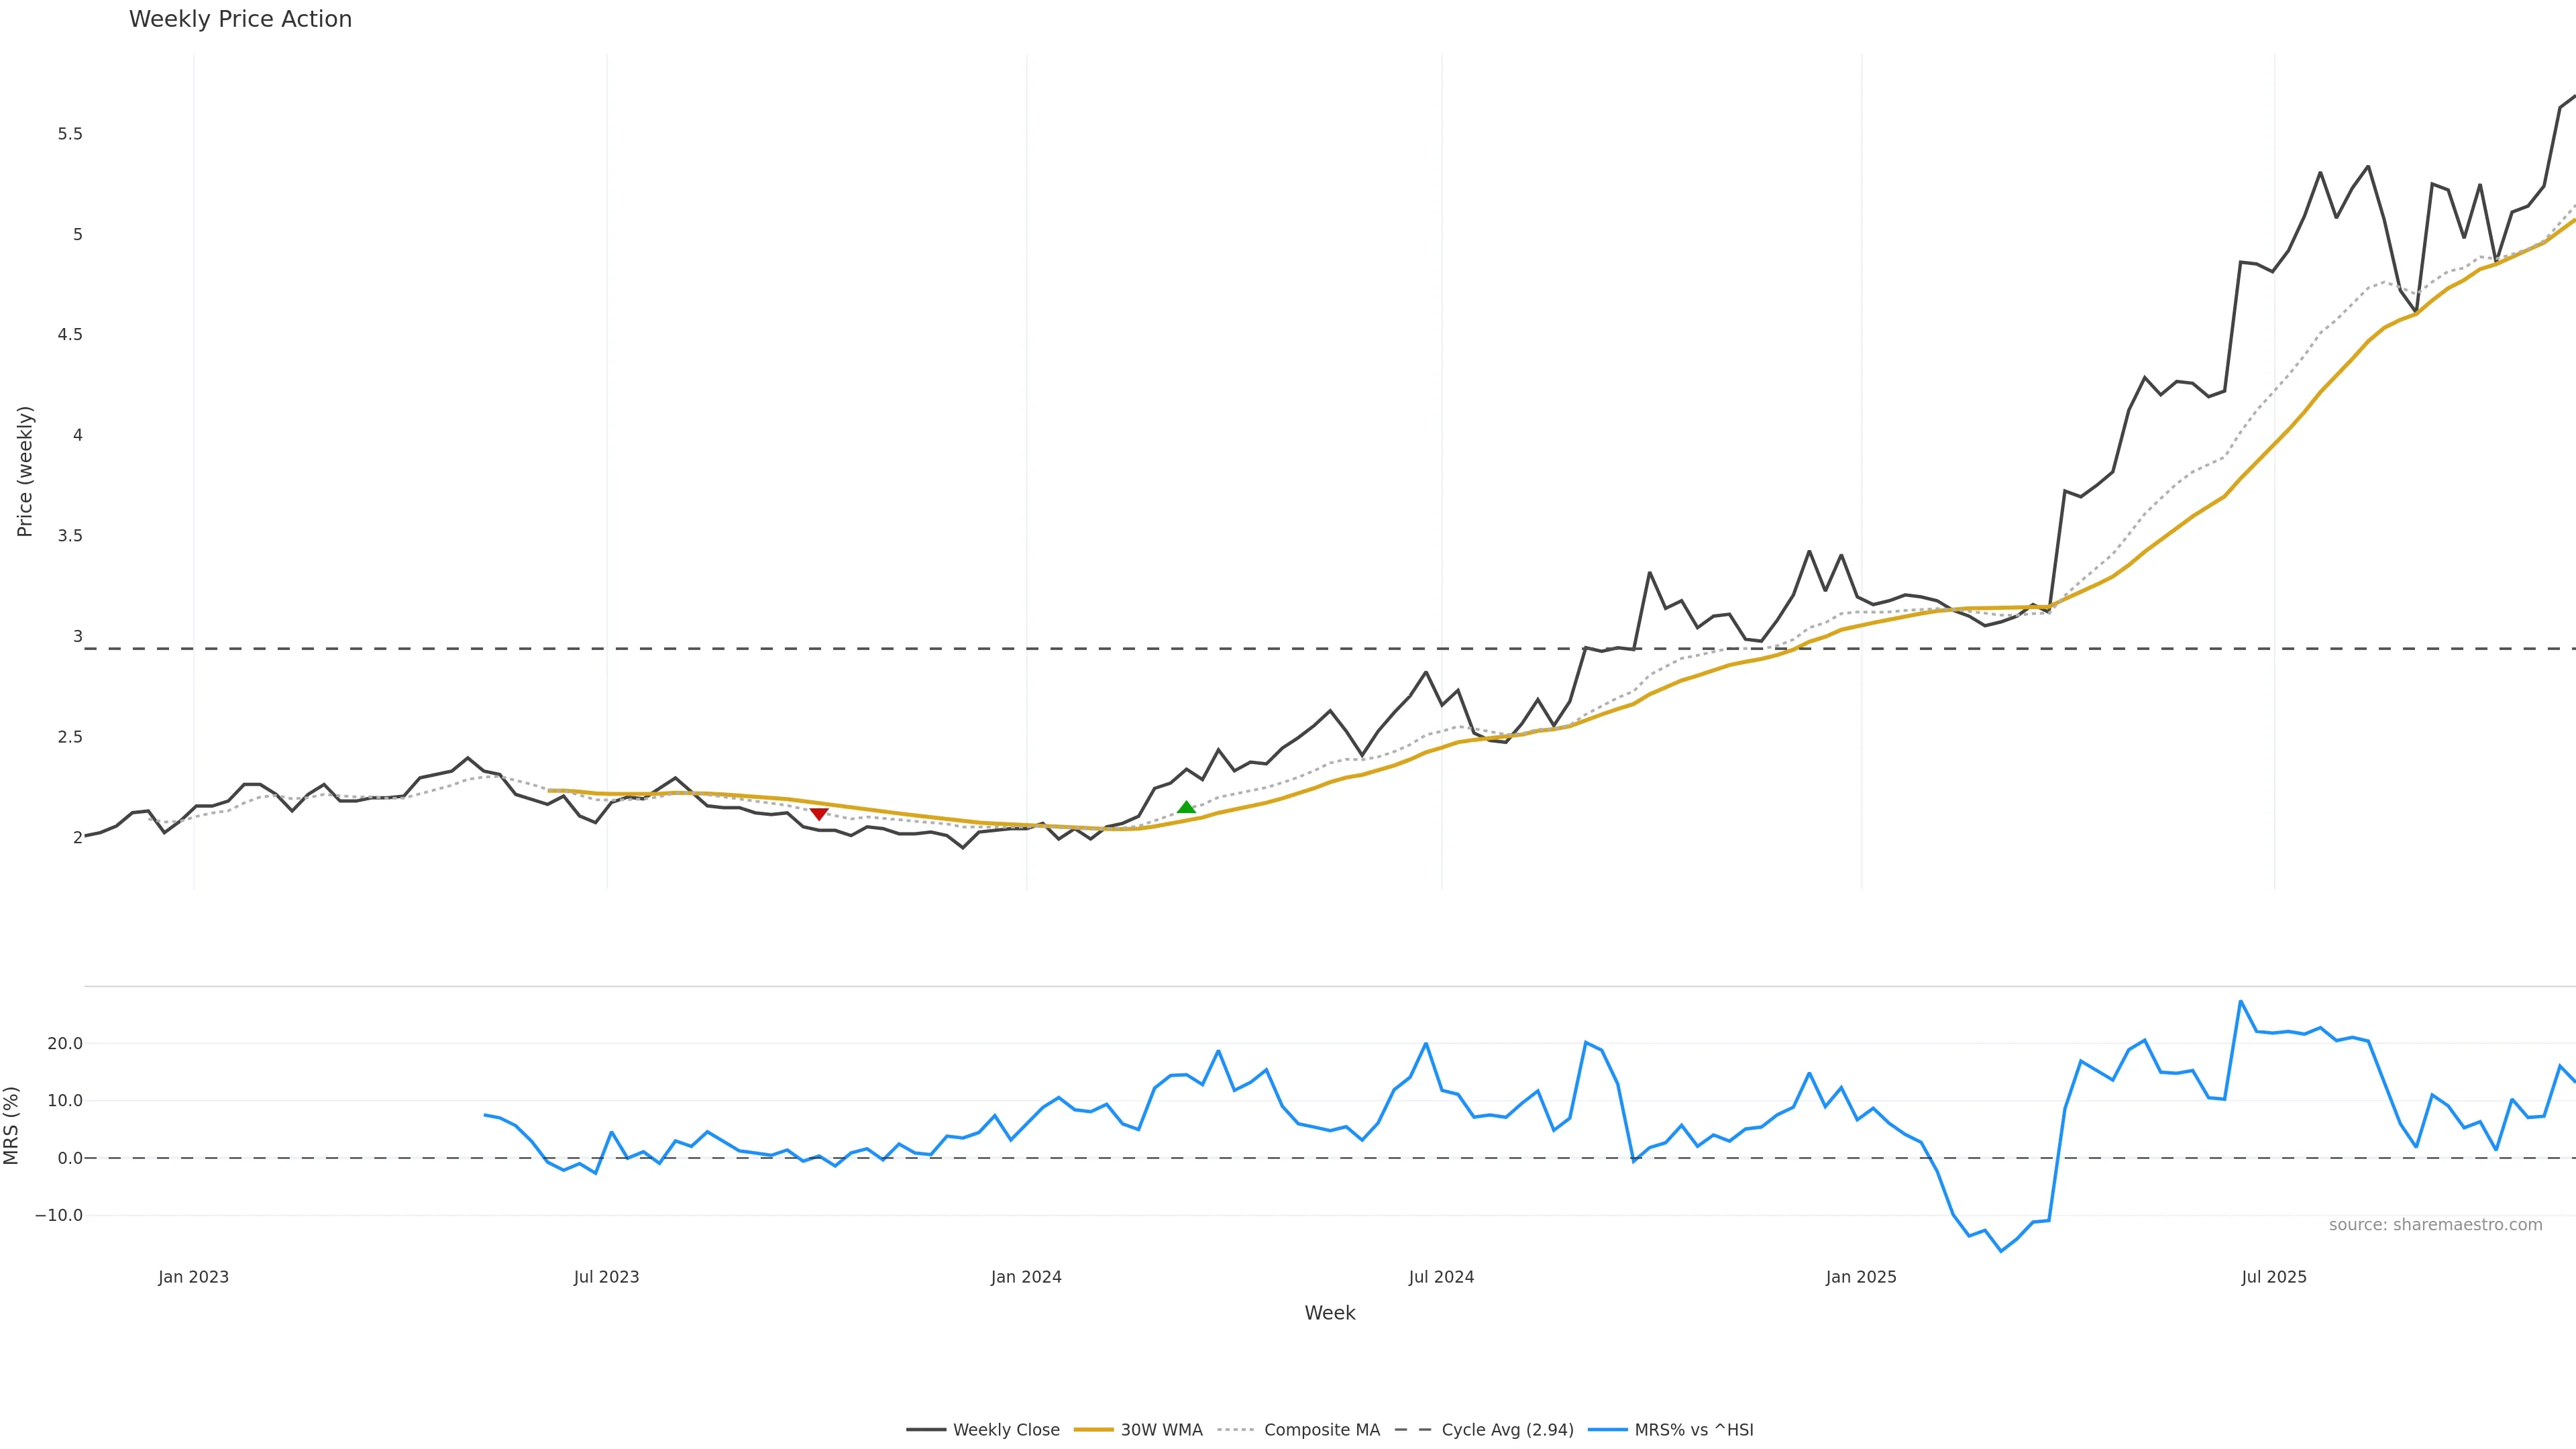Click the 5.5 price axis tick label
Viewport: 2576px width, 1449px height.
pos(70,134)
